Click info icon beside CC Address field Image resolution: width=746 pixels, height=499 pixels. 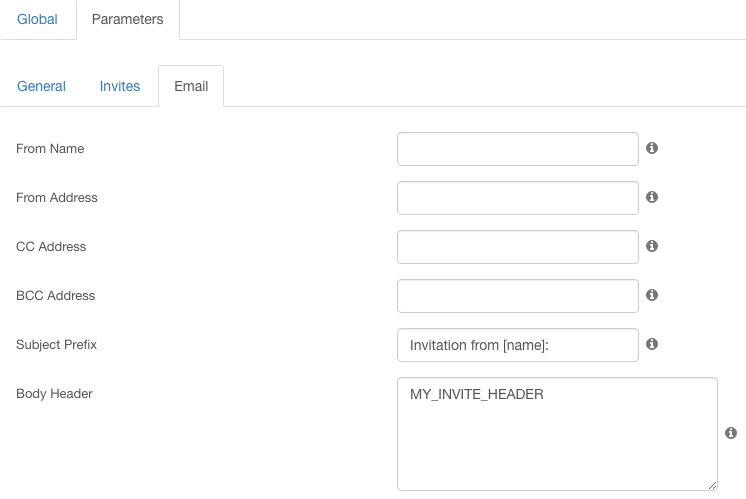point(652,246)
